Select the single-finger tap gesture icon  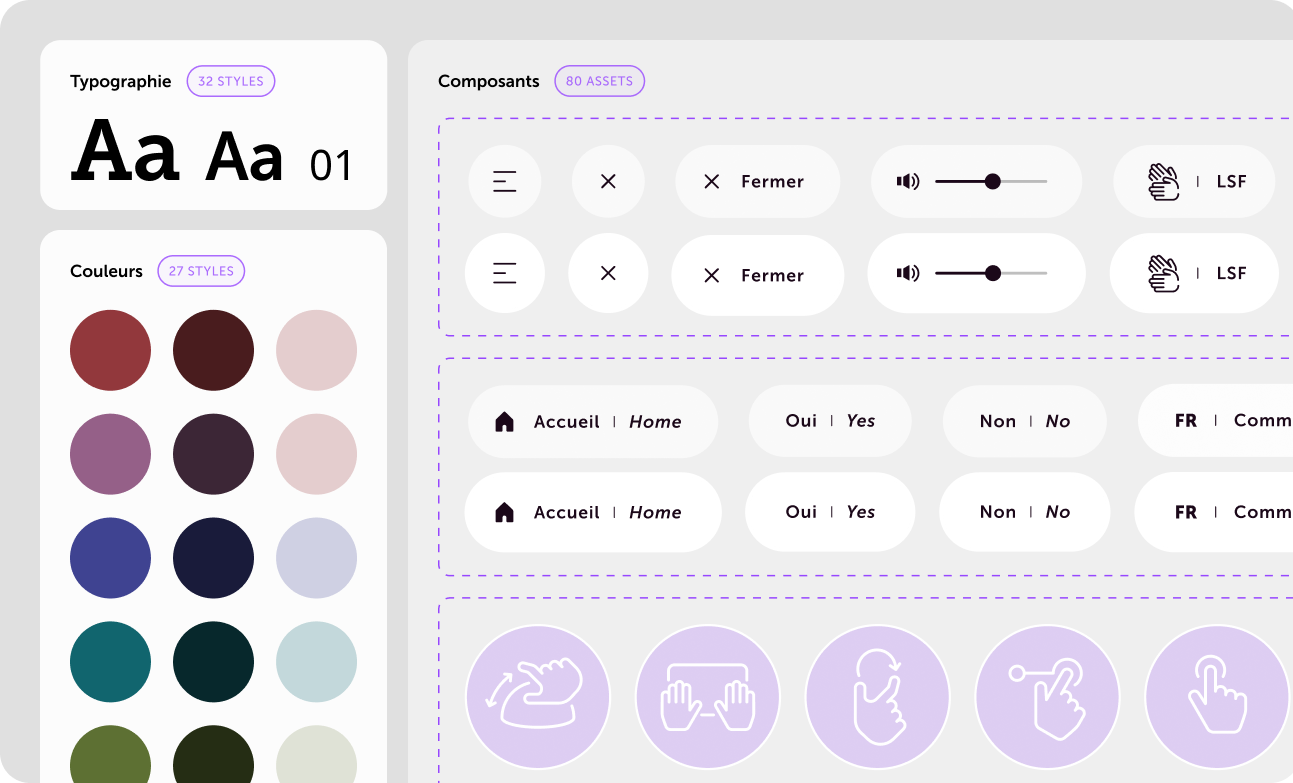[1216, 696]
